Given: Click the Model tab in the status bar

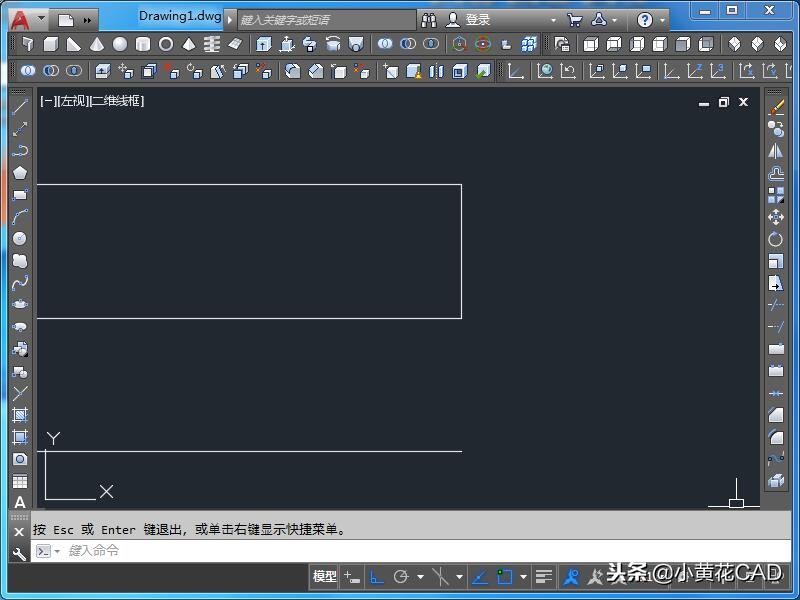Looking at the screenshot, I should click(323, 577).
